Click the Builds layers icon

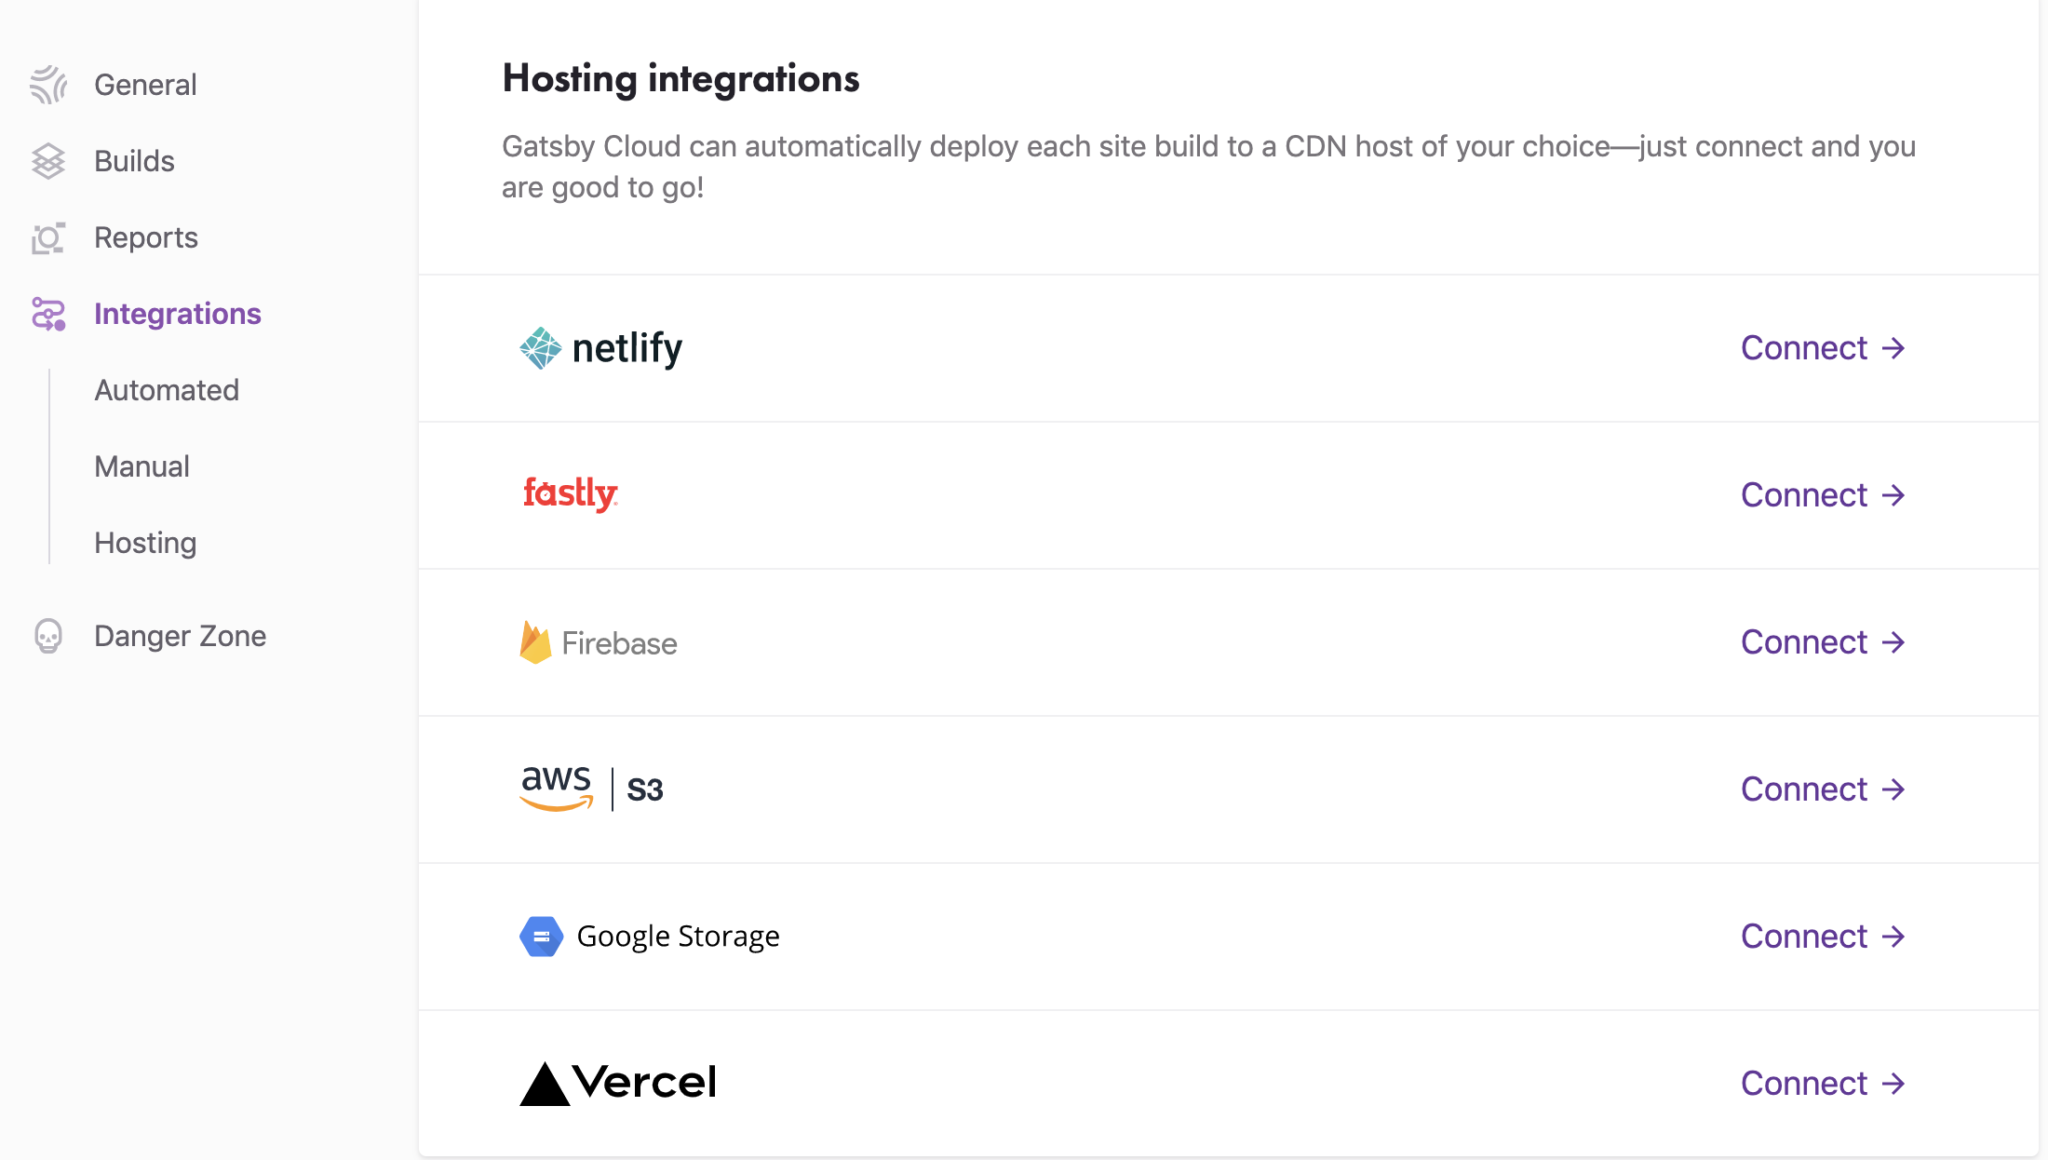pyautogui.click(x=48, y=161)
